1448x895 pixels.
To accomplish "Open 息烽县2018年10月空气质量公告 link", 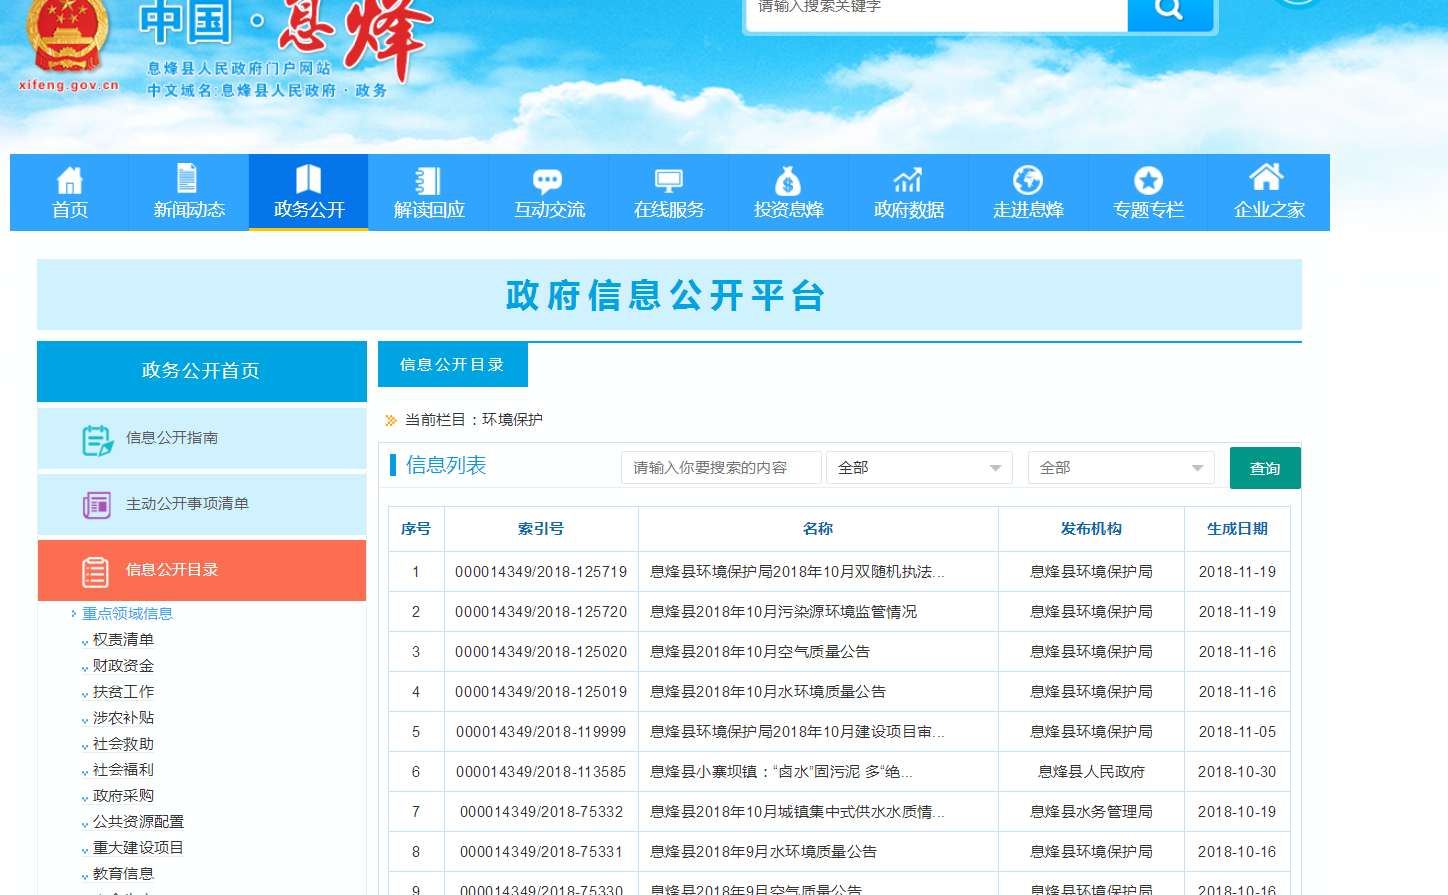I will [760, 652].
